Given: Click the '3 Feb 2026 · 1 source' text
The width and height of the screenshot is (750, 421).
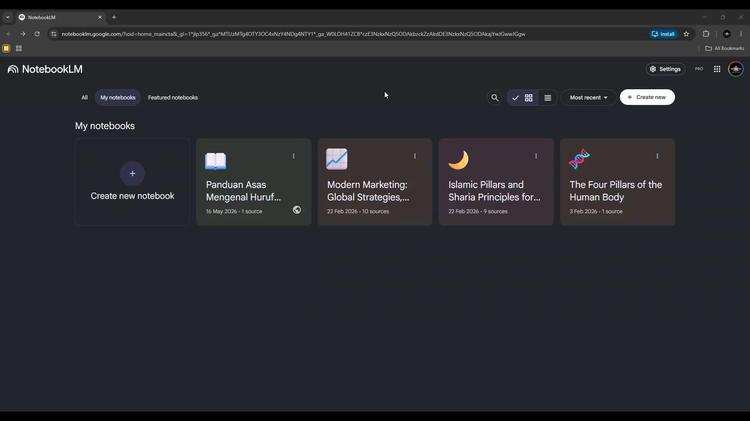Looking at the screenshot, I should click(596, 211).
